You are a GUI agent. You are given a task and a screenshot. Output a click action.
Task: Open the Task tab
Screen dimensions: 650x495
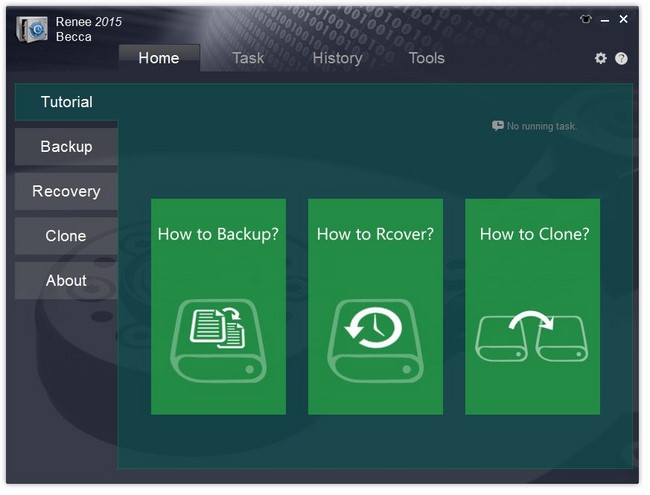248,58
